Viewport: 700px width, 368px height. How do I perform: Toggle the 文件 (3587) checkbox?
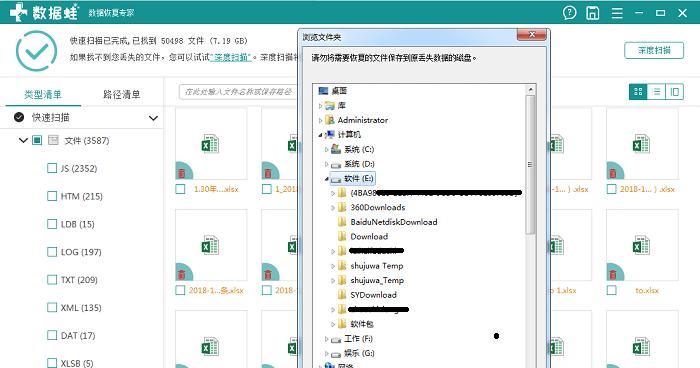click(37, 140)
